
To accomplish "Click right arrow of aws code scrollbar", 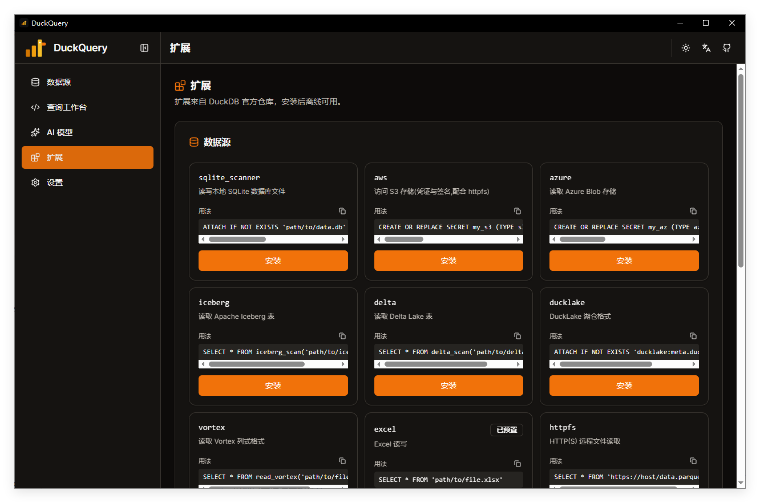I will tap(519, 239).
